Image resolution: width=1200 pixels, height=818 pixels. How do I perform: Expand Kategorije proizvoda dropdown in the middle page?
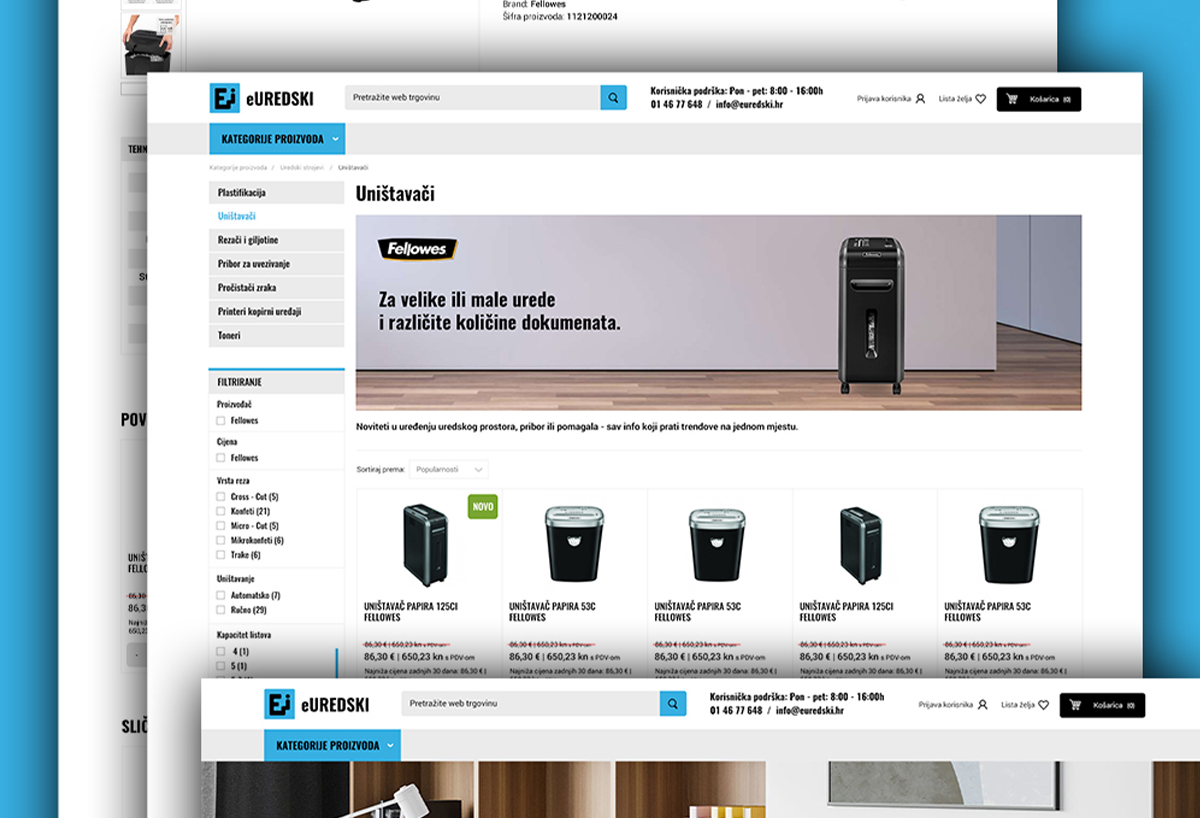(276, 139)
